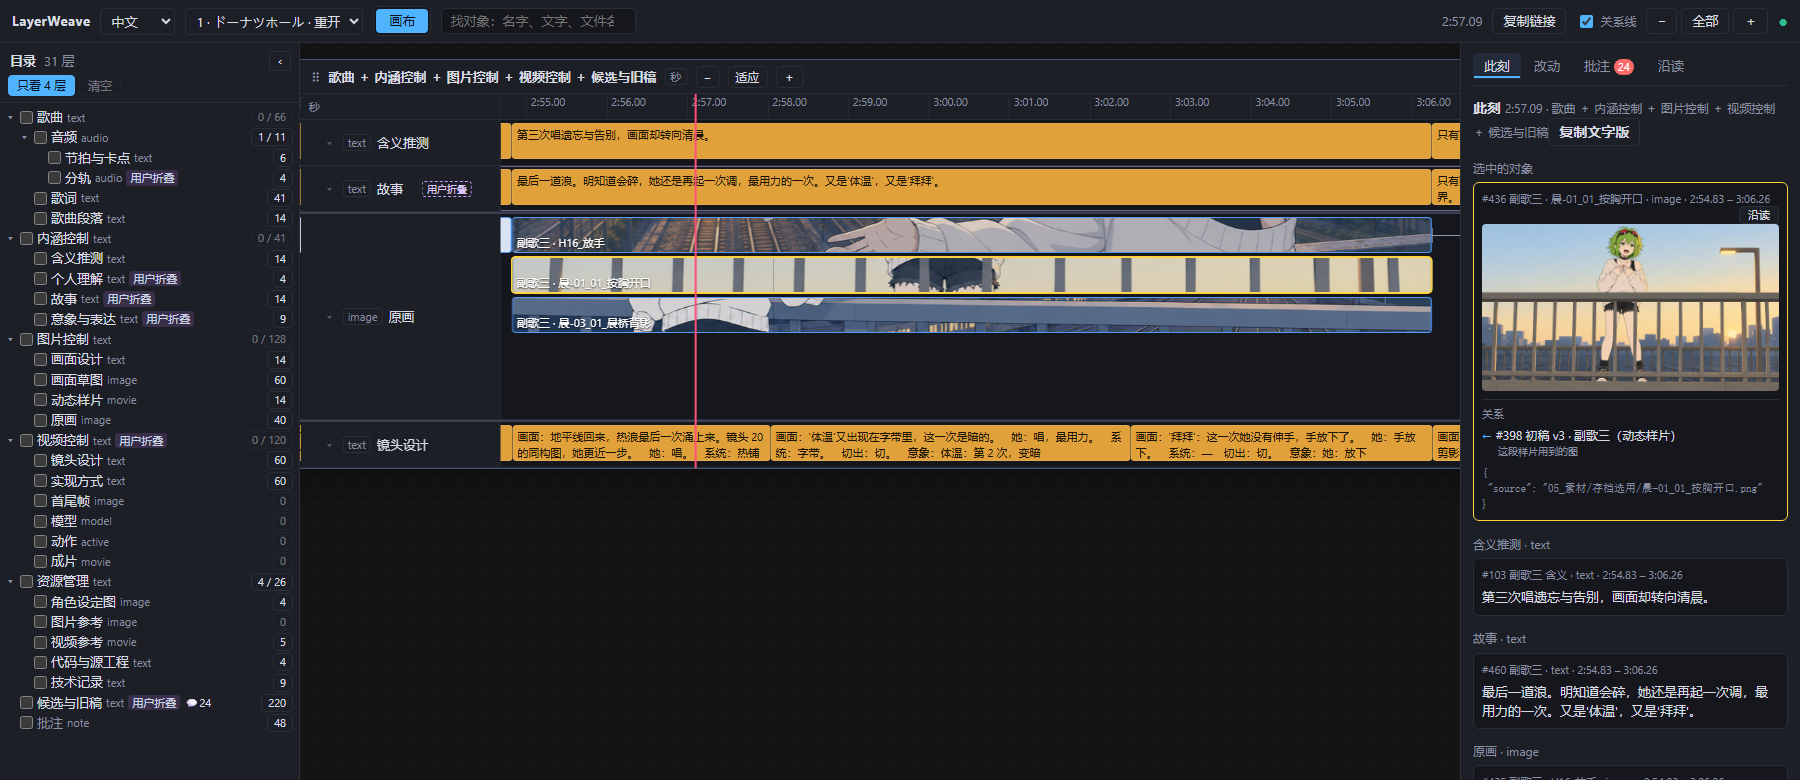The width and height of the screenshot is (1800, 780).
Task: Check the 音频 layer checkbox
Action: [41, 137]
